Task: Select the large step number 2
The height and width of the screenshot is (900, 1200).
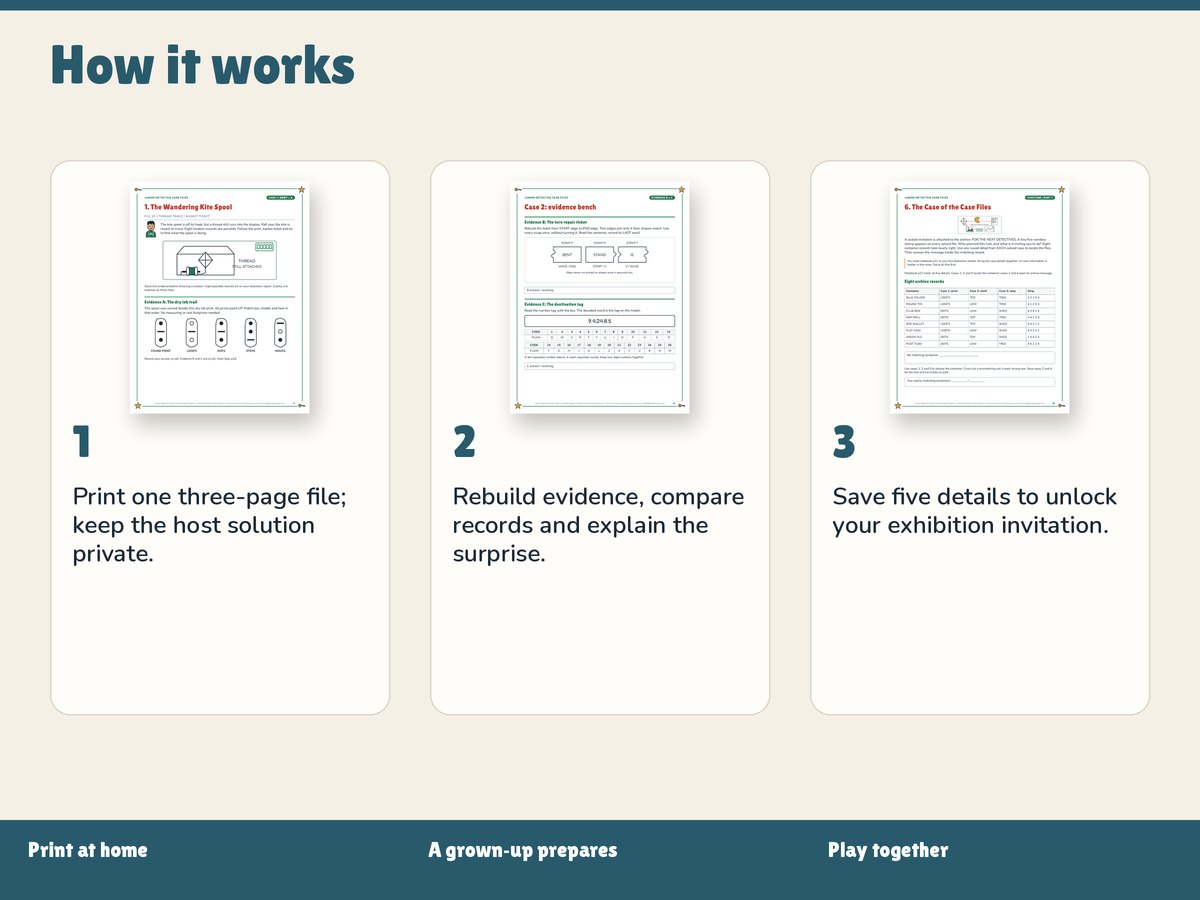Action: coord(464,442)
